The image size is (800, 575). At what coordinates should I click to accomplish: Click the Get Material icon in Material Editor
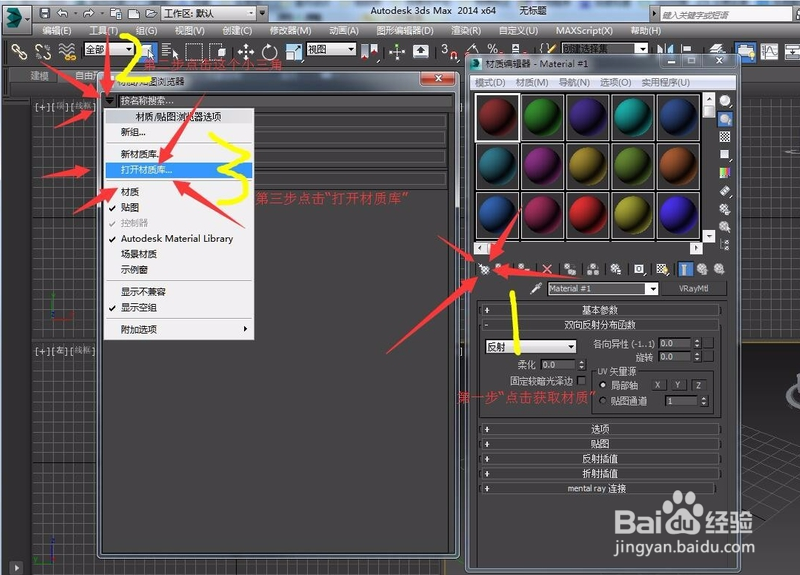484,269
